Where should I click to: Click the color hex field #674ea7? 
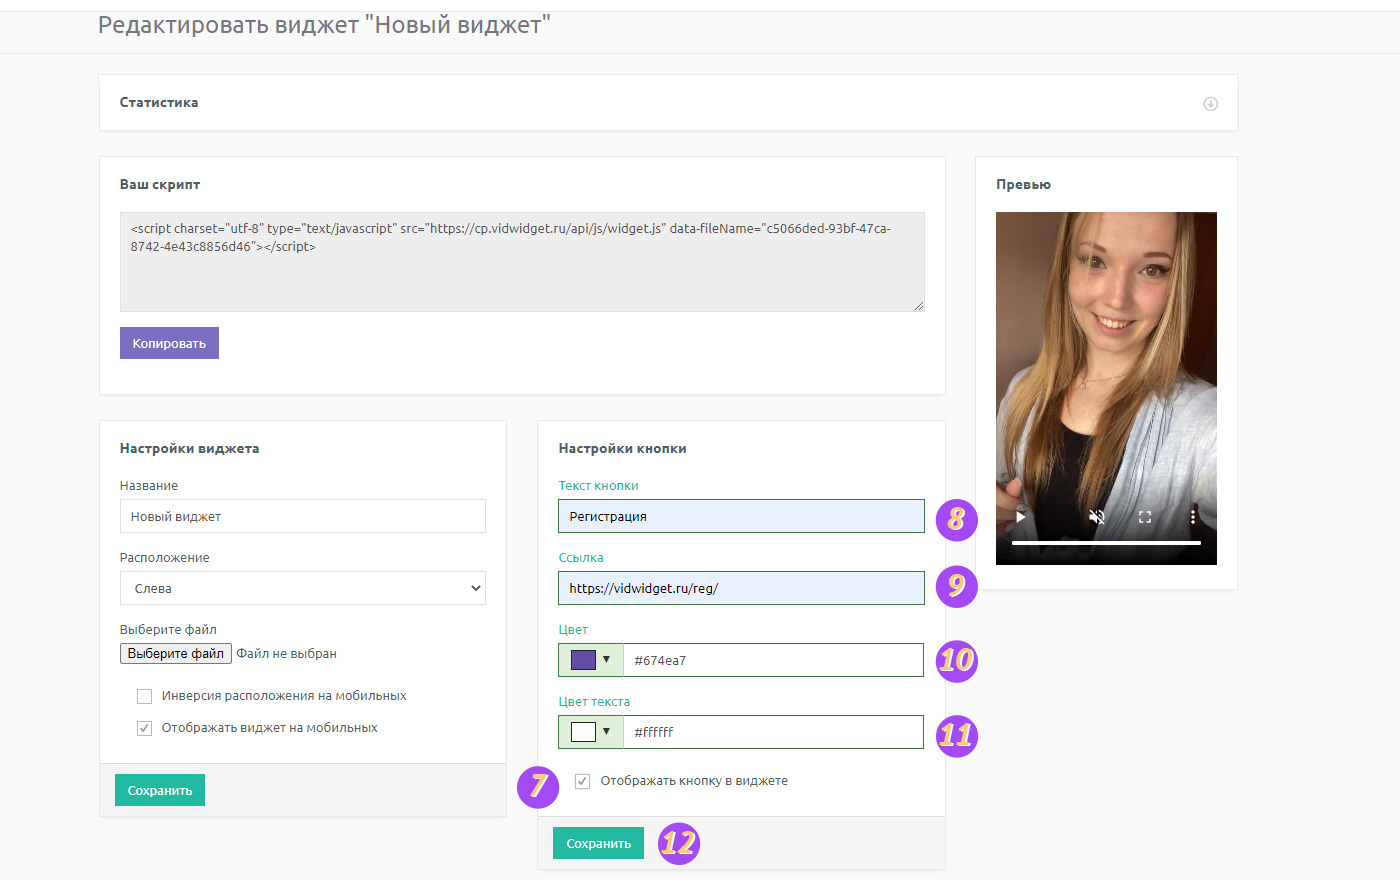[773, 660]
